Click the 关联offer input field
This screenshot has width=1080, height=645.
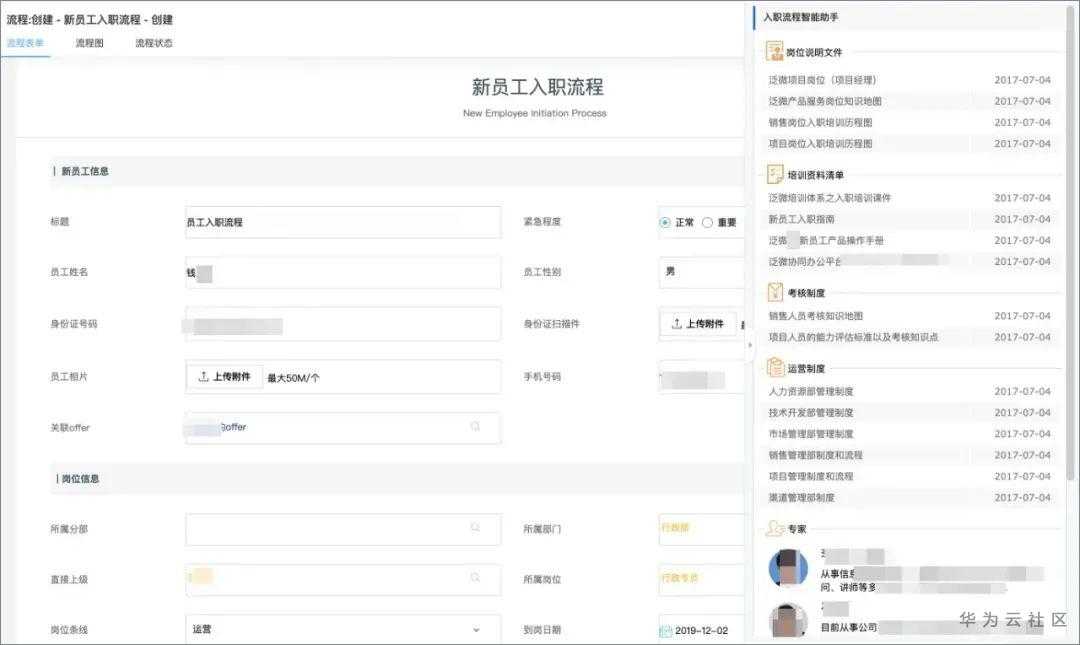click(x=343, y=427)
